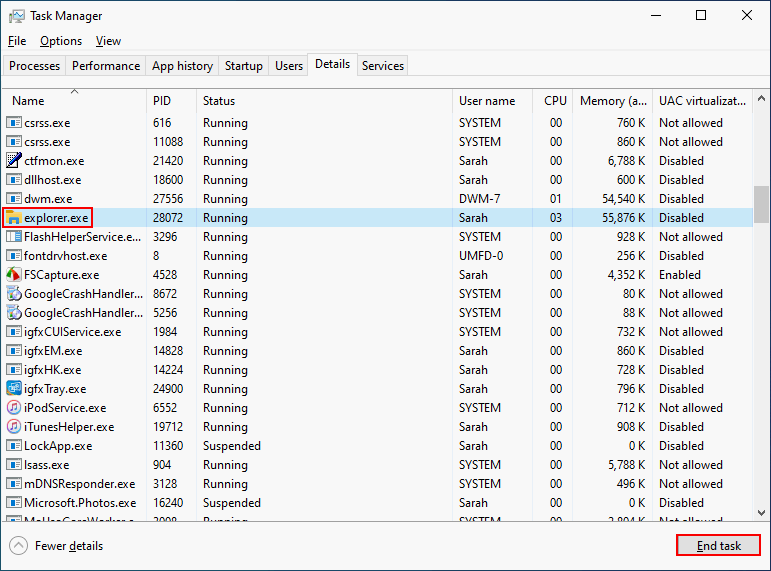Screen dimensions: 771x571
Task: Switch to the Startup tab
Action: click(244, 66)
